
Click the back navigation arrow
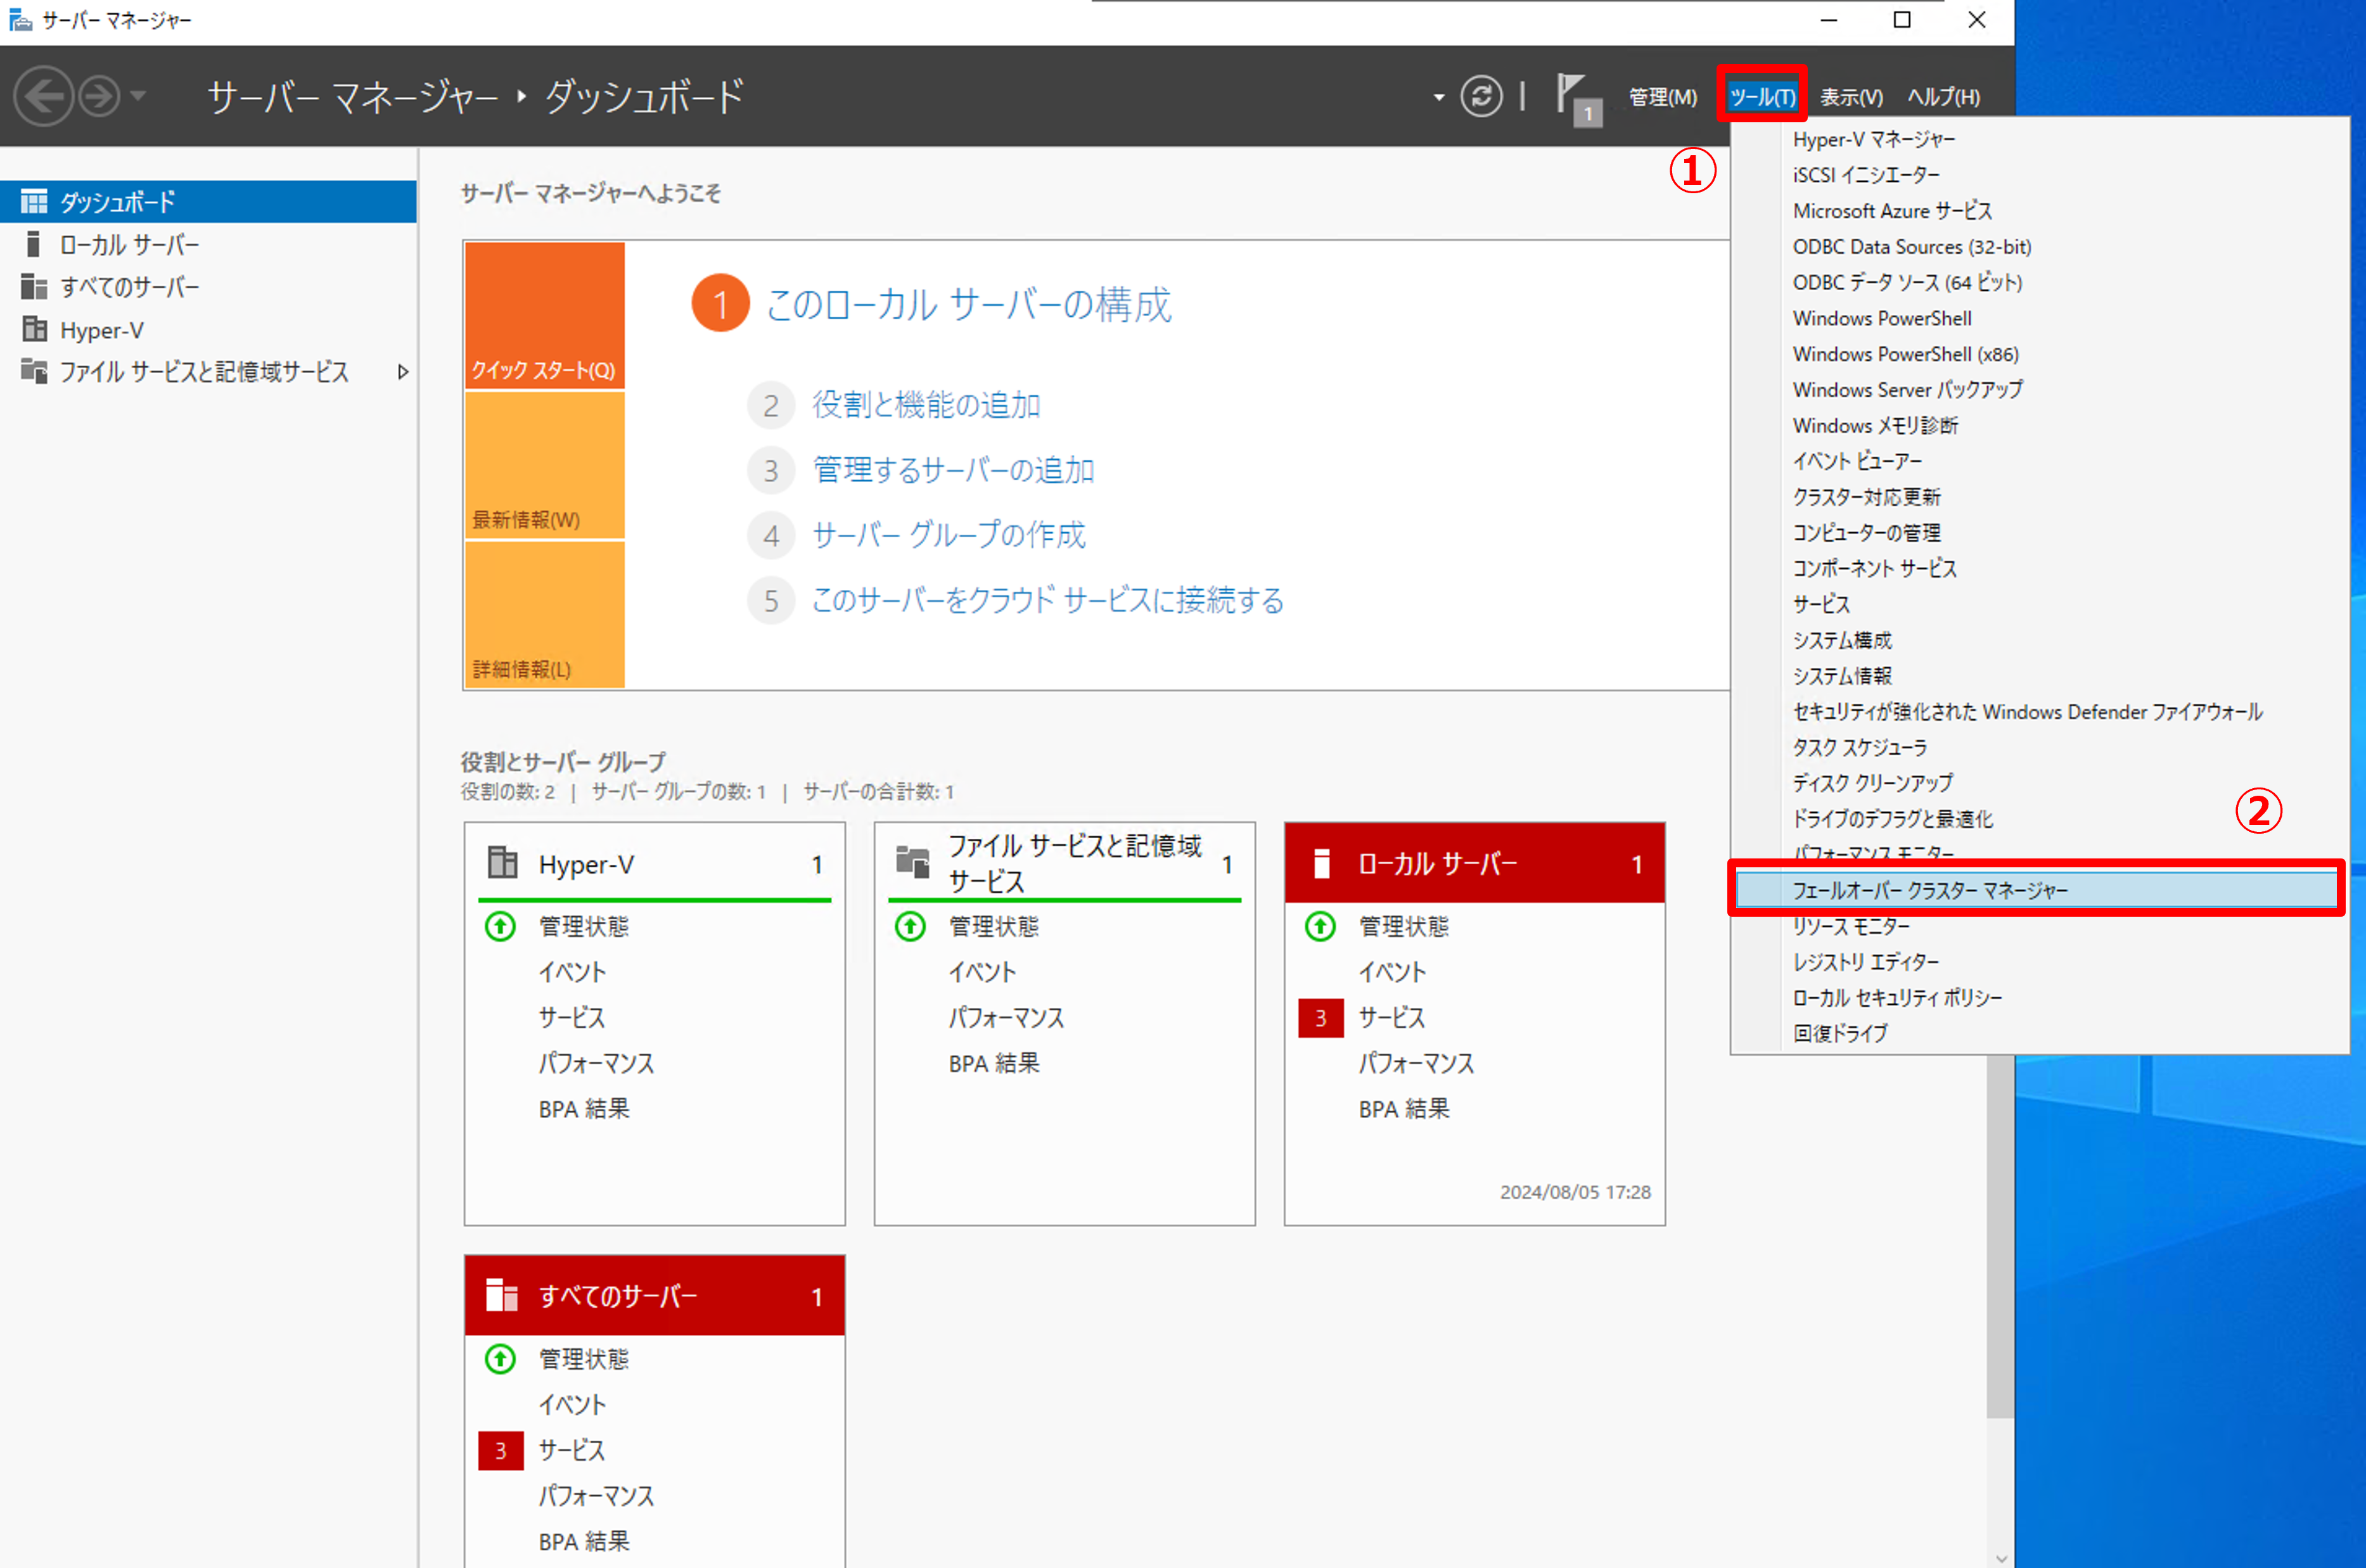point(43,97)
